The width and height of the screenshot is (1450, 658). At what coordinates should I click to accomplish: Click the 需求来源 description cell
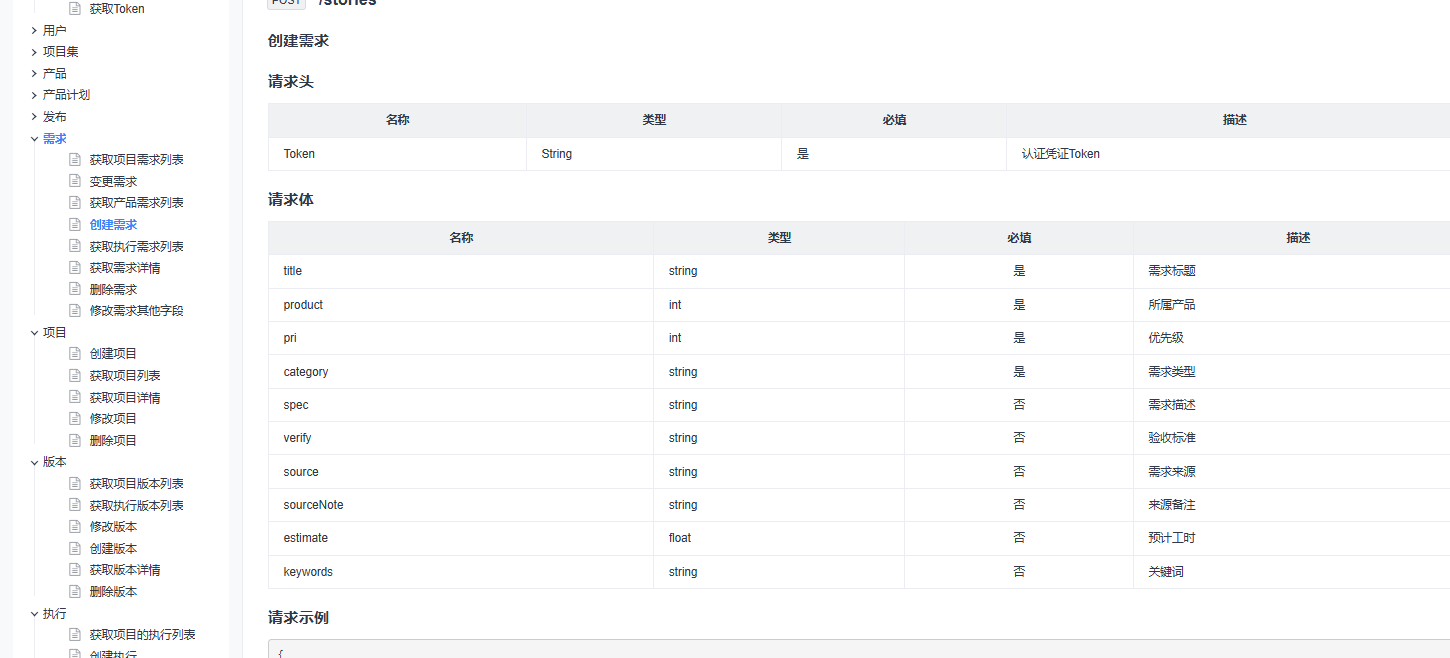[1292, 472]
